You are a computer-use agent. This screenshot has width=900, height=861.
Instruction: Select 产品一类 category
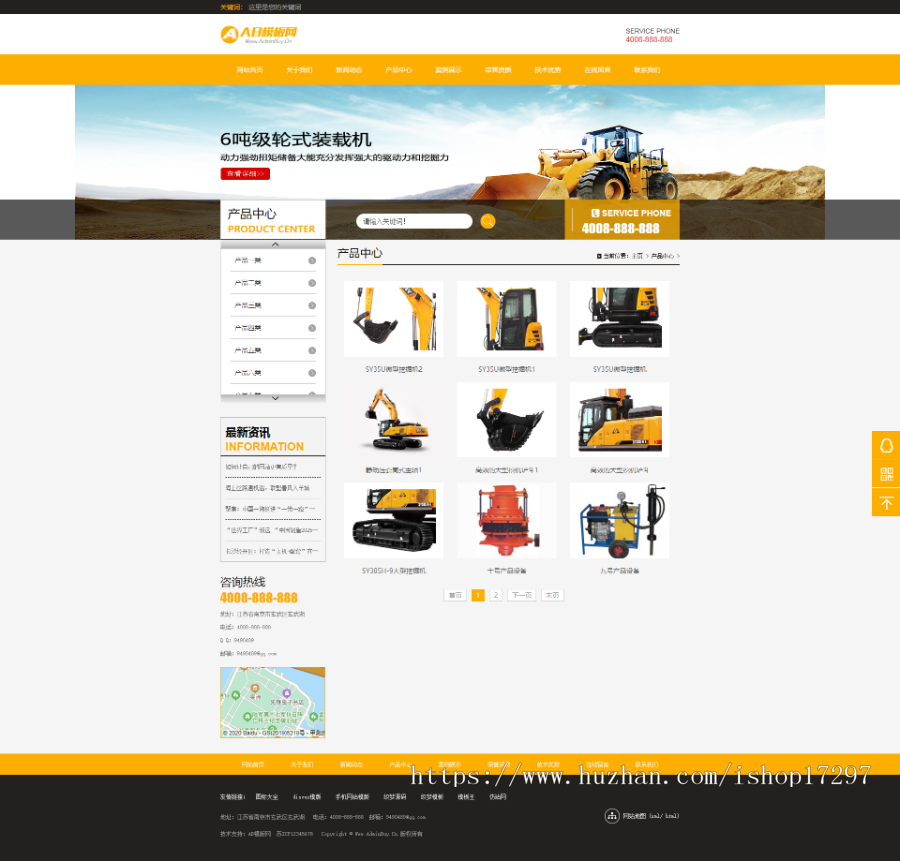[248, 261]
